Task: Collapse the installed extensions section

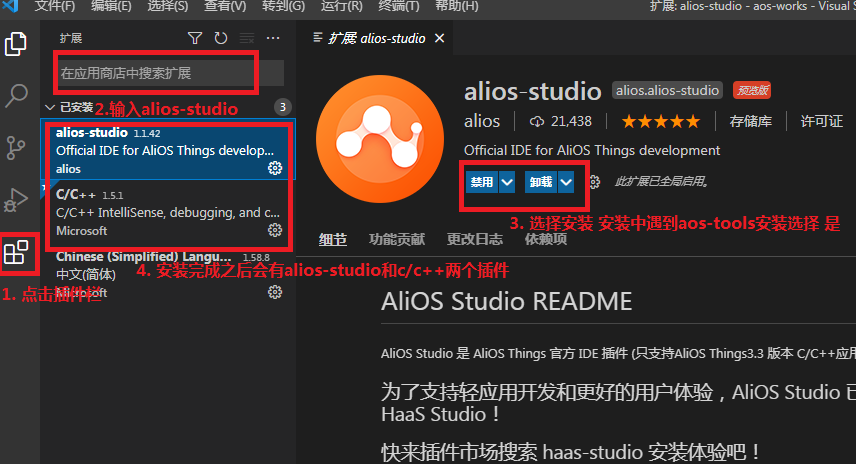Action: pos(50,107)
